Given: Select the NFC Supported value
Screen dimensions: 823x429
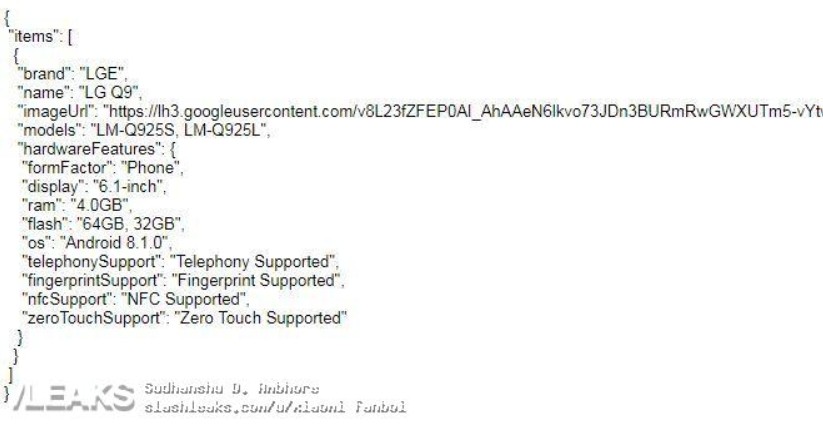Looking at the screenshot, I should tap(185, 300).
